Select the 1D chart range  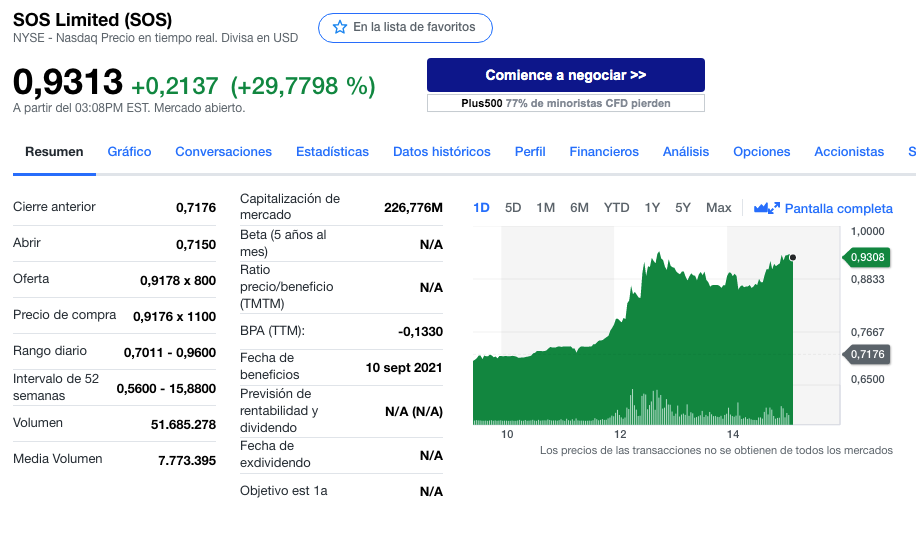[481, 208]
